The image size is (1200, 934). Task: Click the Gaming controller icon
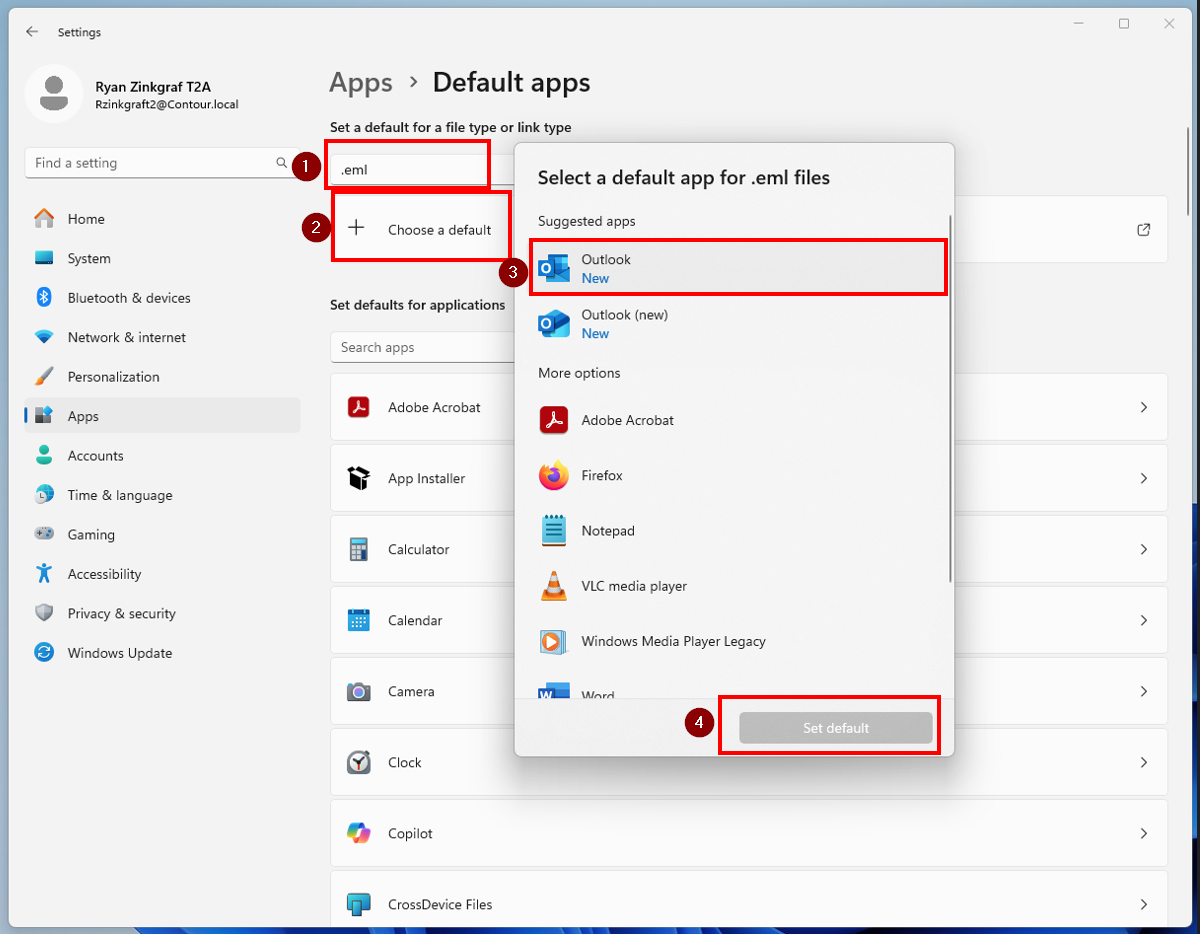pyautogui.click(x=44, y=535)
